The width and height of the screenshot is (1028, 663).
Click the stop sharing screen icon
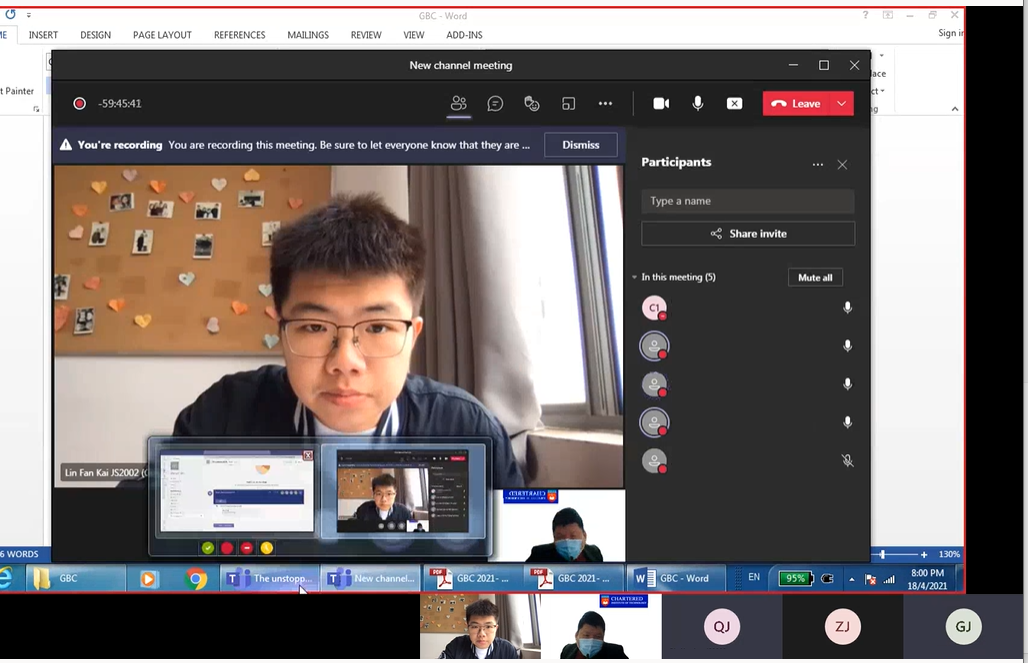(x=734, y=103)
